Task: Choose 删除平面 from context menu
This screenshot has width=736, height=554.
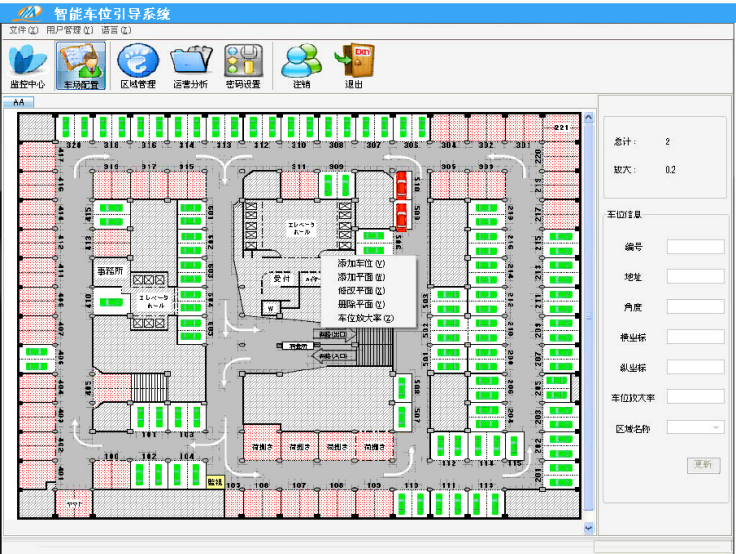Action: pos(361,304)
